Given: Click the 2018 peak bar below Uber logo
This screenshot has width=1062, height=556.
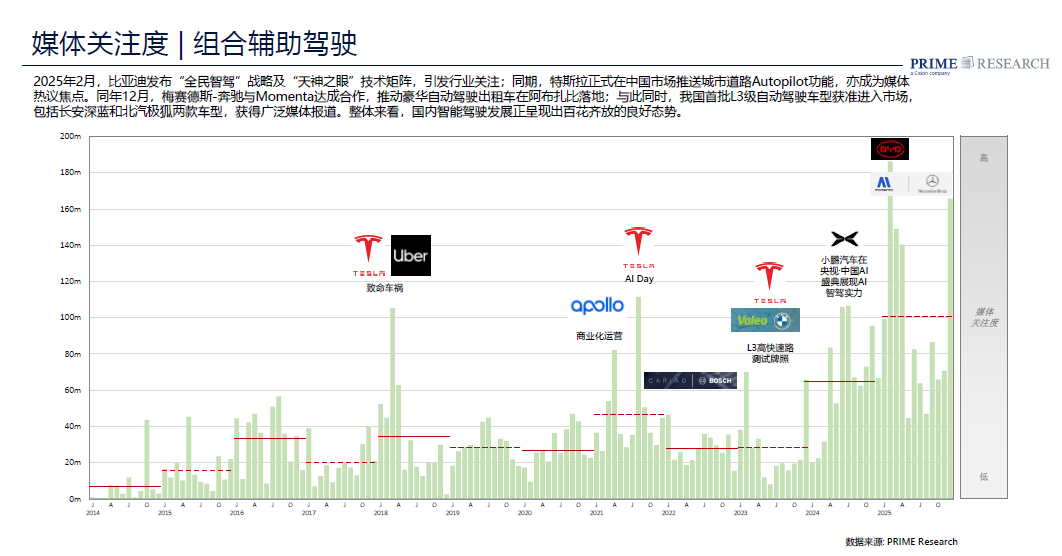Looking at the screenshot, I should tap(393, 404).
